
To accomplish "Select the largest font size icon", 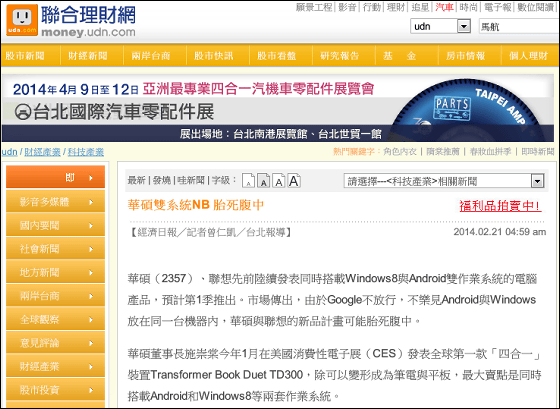I will coord(294,181).
